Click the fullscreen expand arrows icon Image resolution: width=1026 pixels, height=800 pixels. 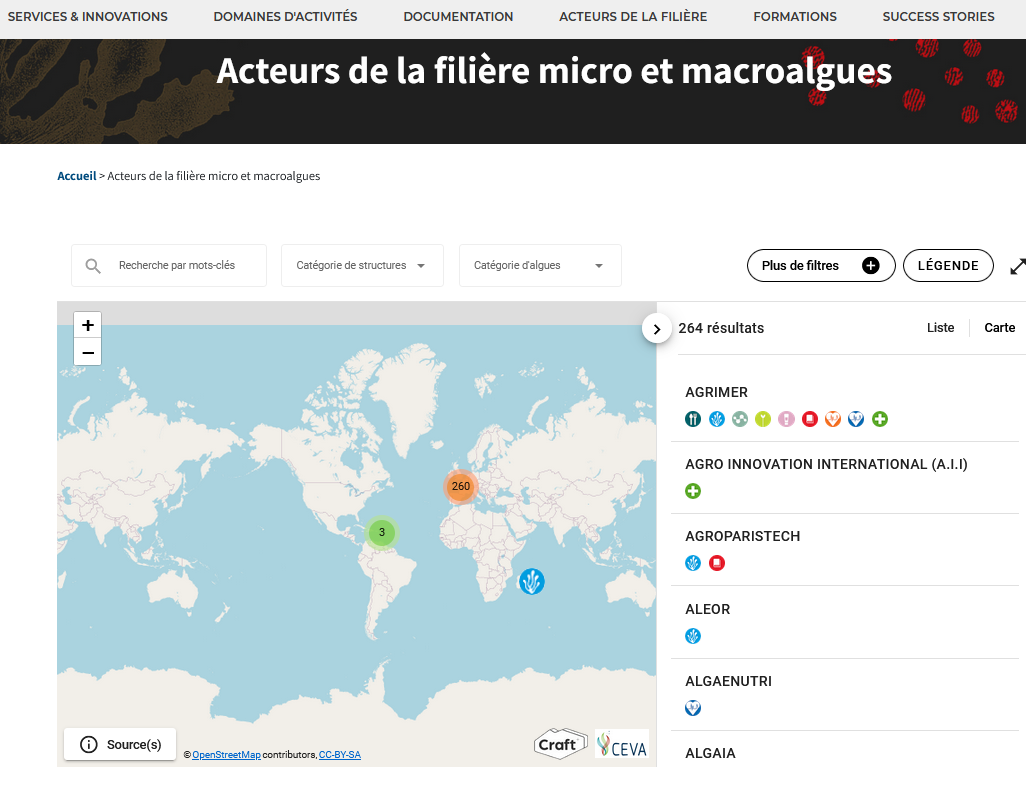[x=1017, y=266]
